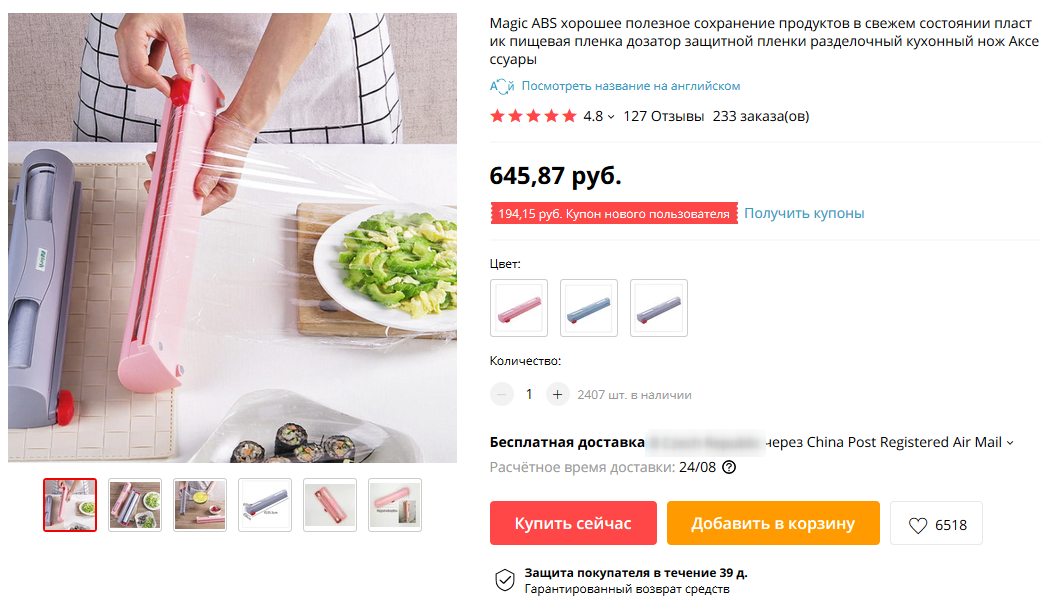View the last product thumbnail image

(x=395, y=505)
